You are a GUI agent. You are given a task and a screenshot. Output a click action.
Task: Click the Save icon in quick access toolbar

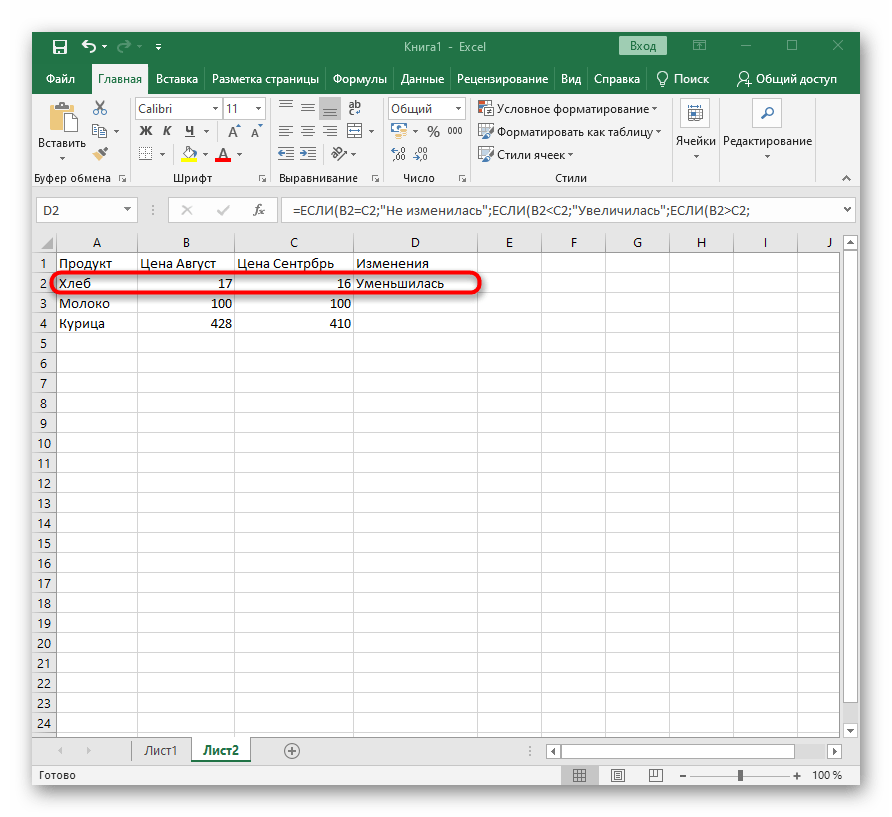[60, 47]
